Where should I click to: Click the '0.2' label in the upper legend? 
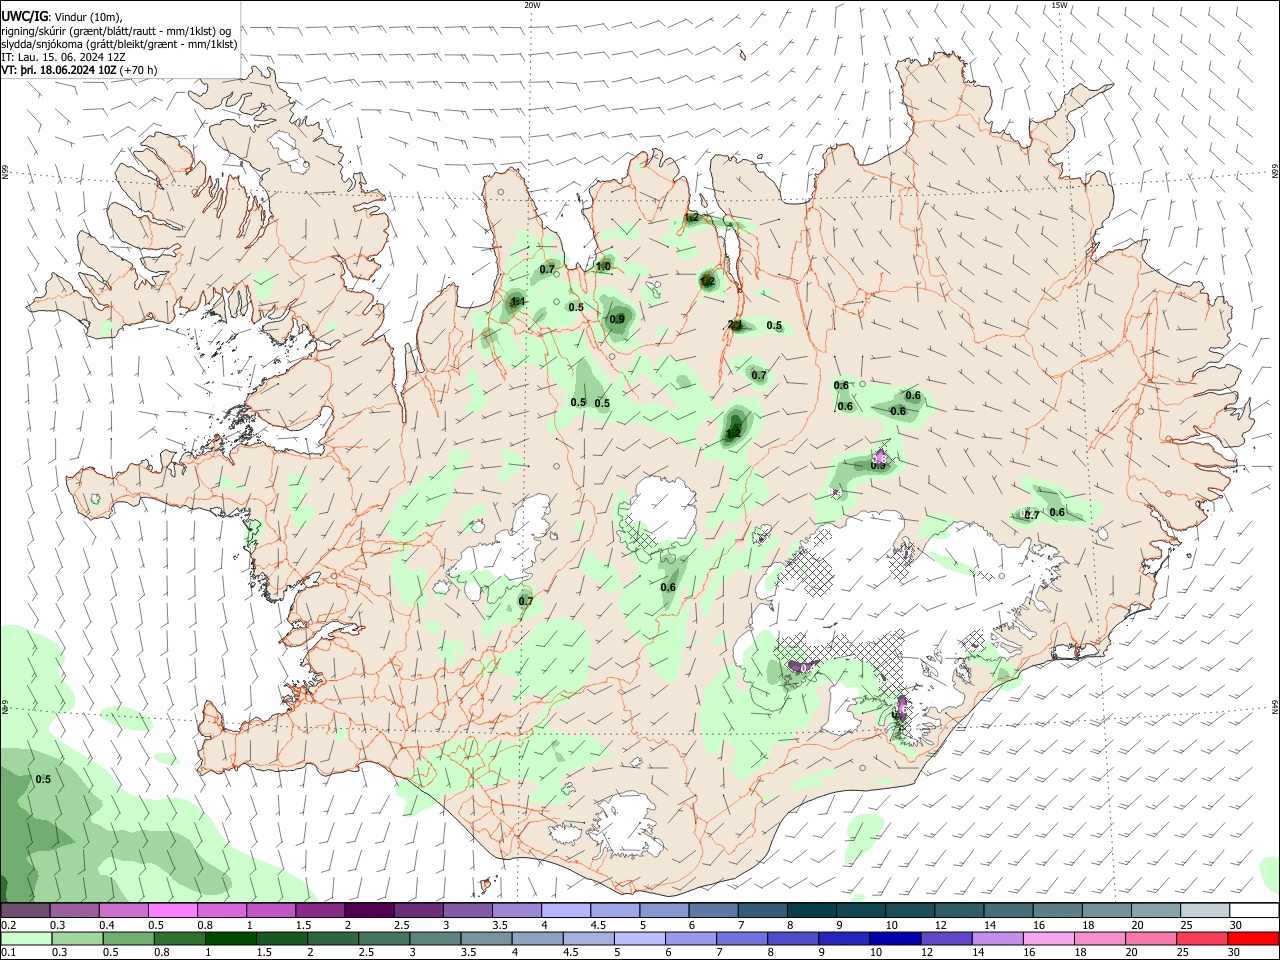tap(8, 925)
